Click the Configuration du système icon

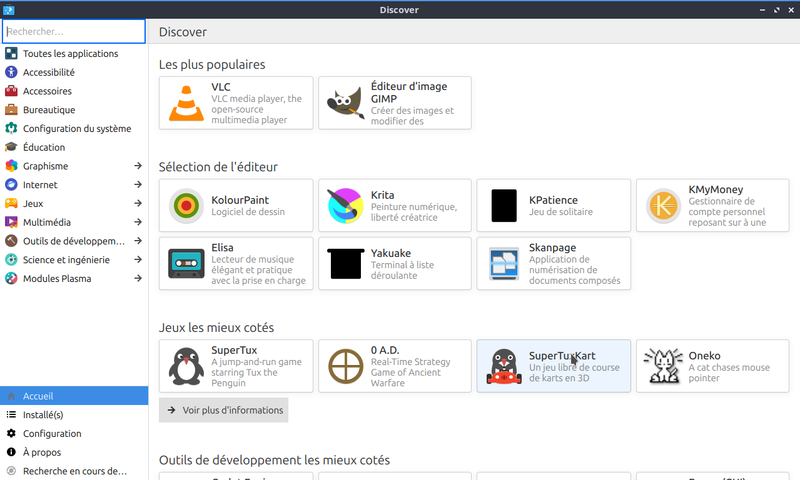[11, 128]
